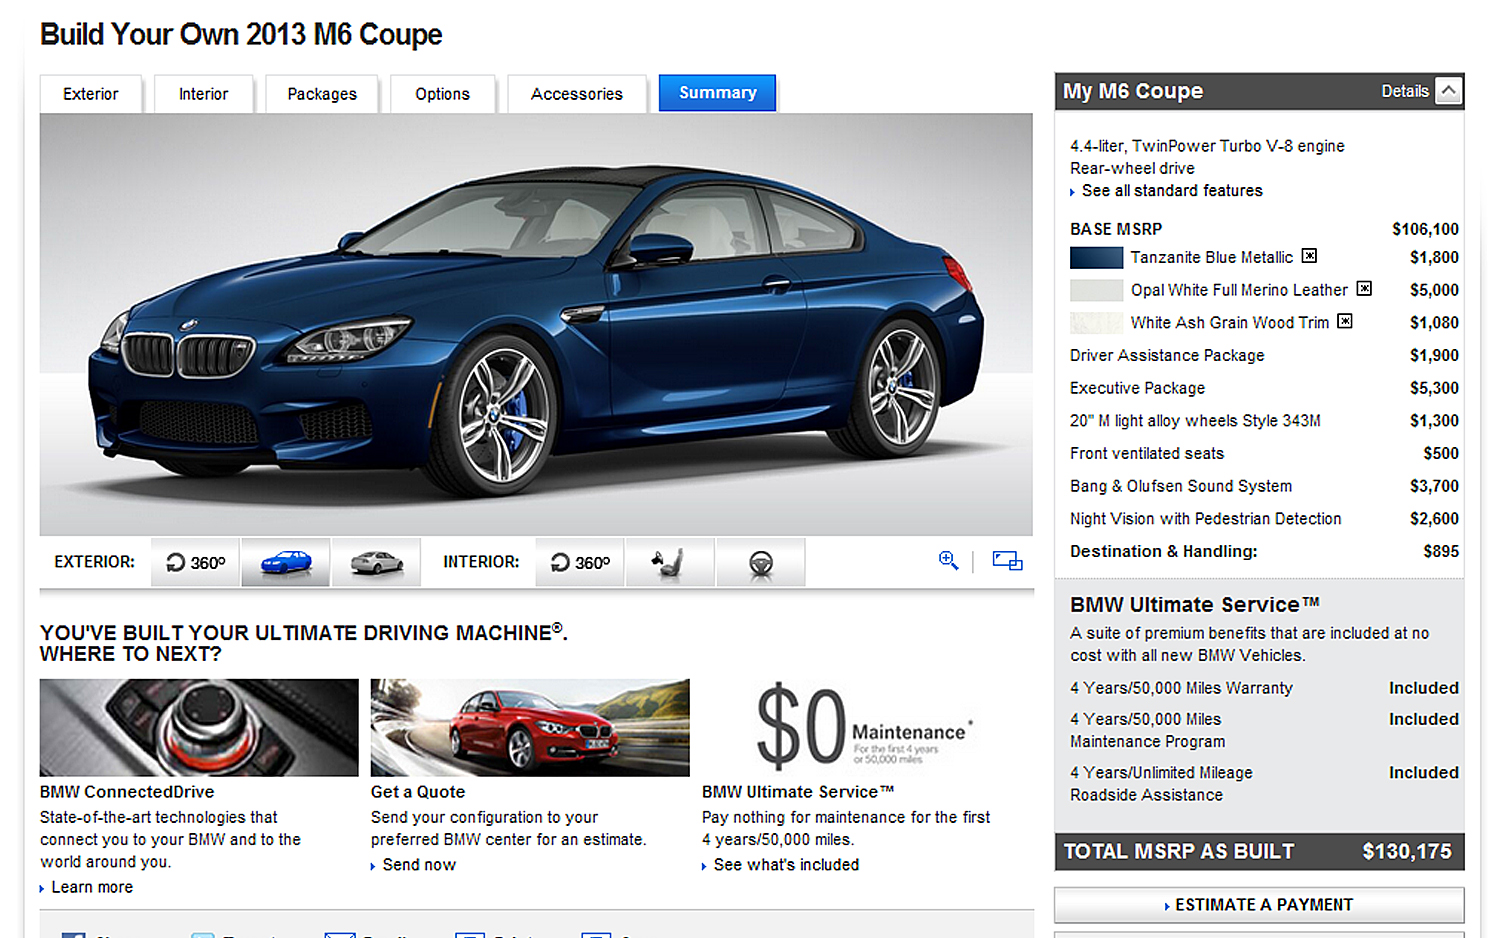Open the Accessories tab
The width and height of the screenshot is (1500, 938).
[576, 94]
